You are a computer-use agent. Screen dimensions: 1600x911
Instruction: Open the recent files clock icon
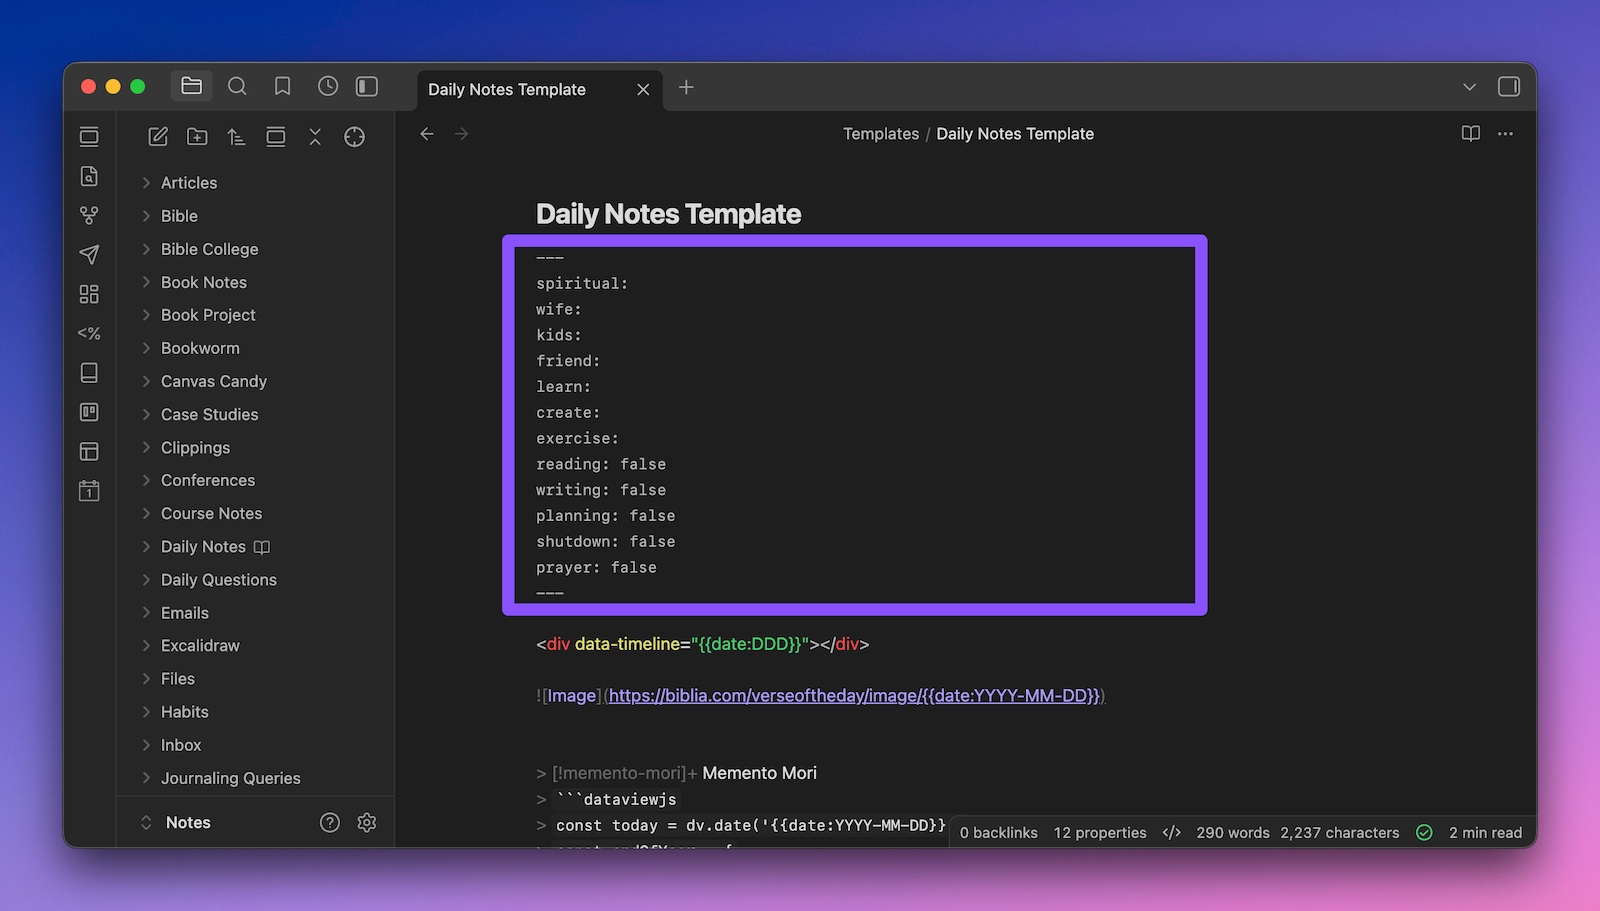click(328, 87)
